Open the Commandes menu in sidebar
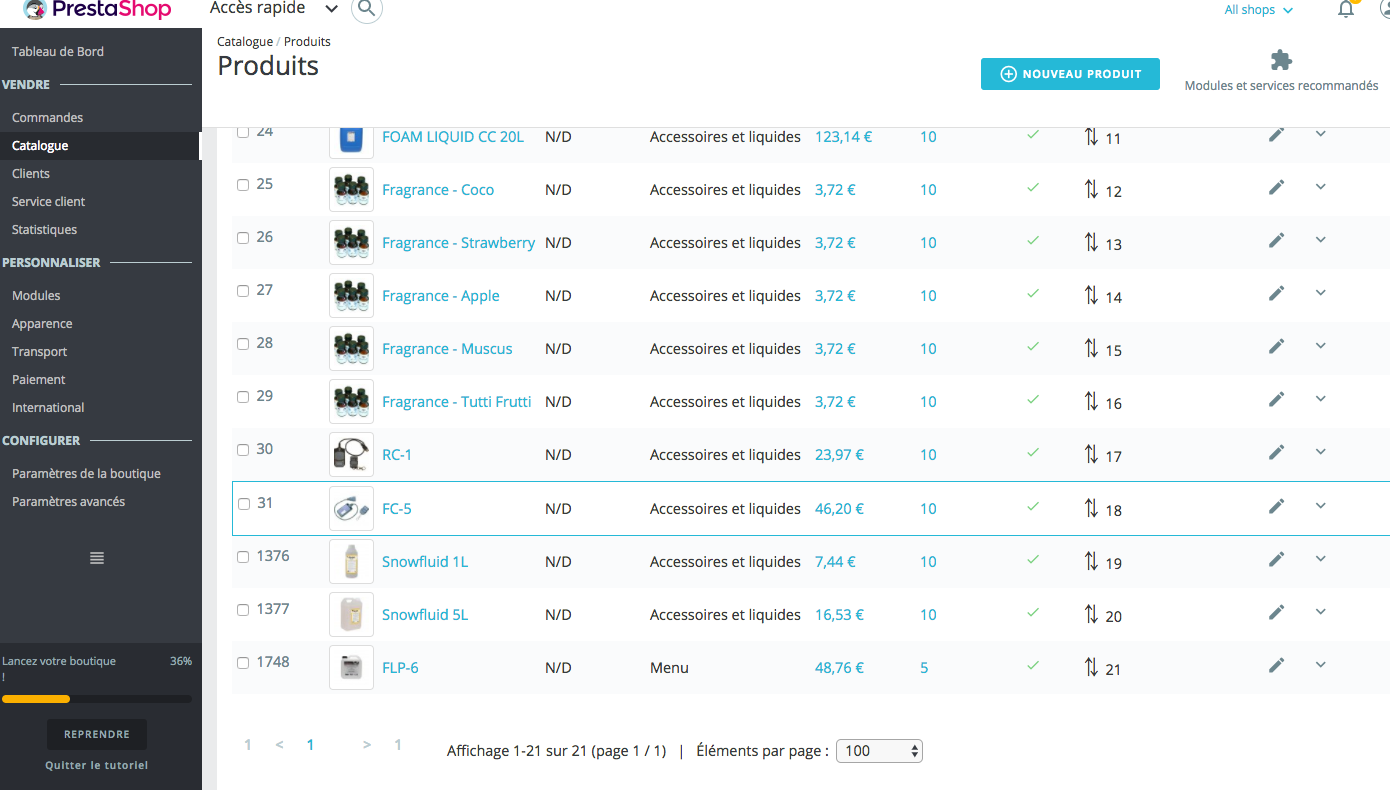Image resolution: width=1390 pixels, height=790 pixels. pyautogui.click(x=47, y=117)
